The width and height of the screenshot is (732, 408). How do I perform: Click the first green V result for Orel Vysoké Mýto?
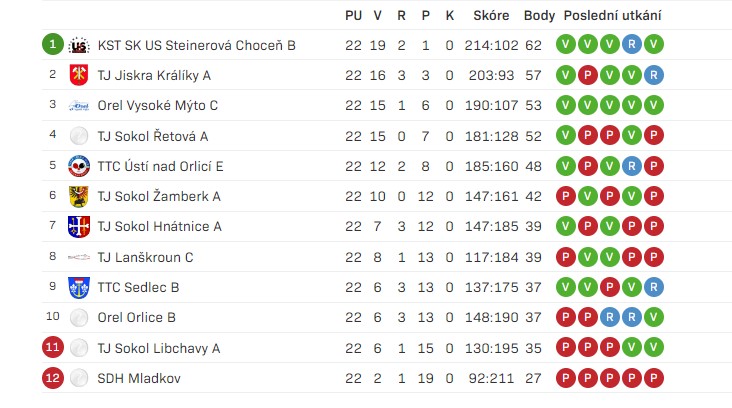566,105
